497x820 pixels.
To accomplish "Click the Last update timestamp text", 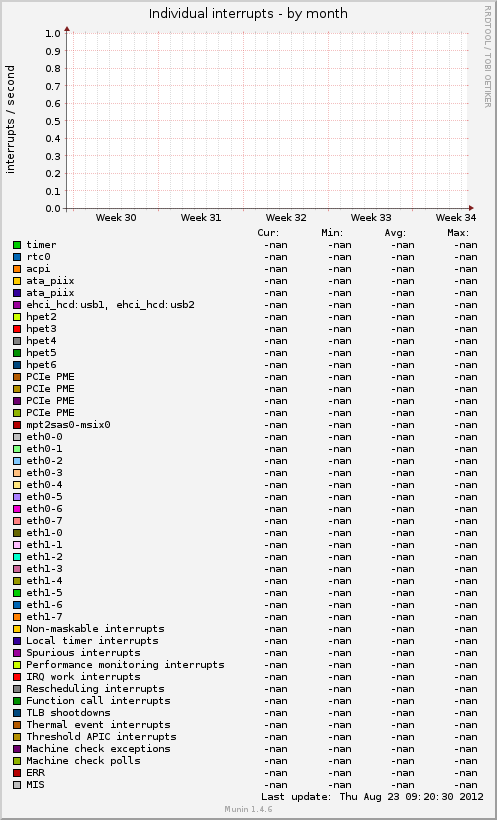I will 372,797.
